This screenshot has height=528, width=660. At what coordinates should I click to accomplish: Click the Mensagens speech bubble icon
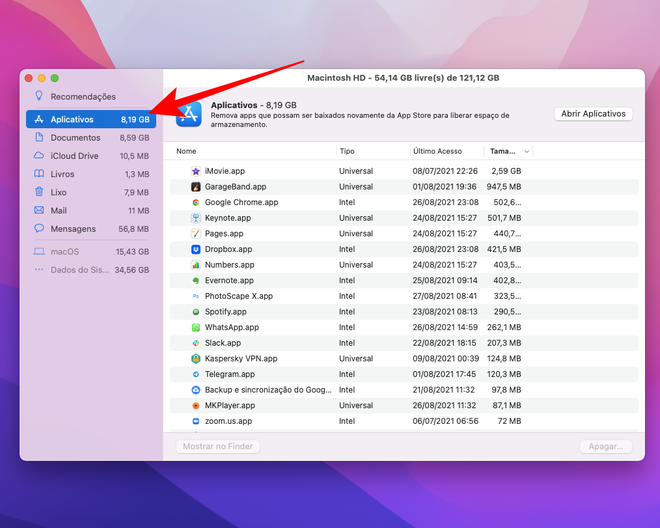39,228
